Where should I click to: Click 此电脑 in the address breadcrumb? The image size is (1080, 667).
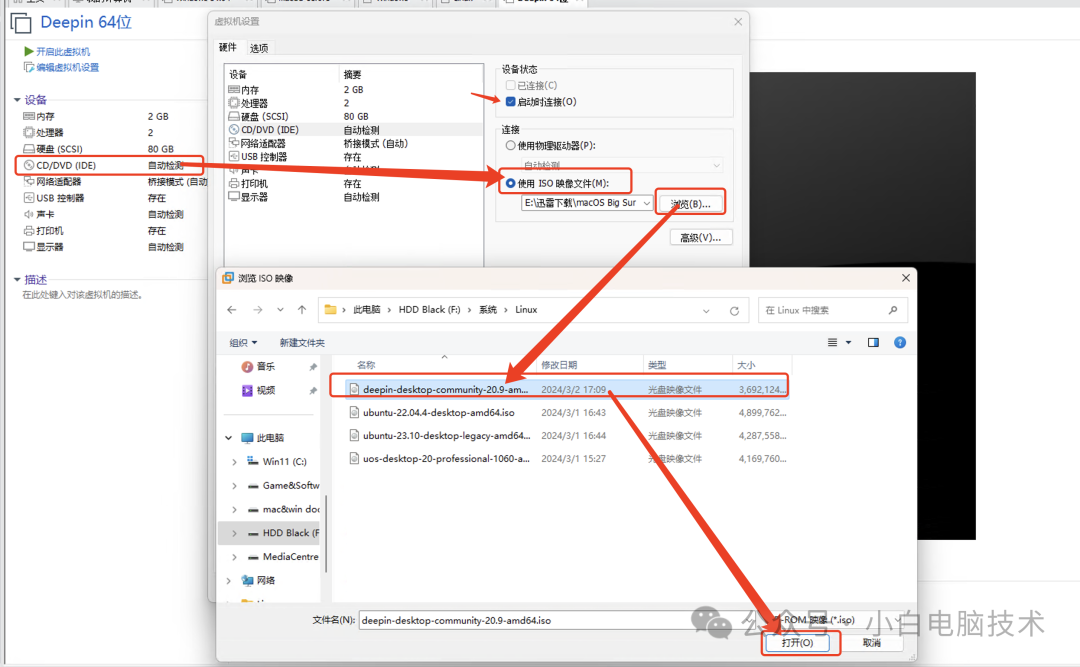click(x=366, y=310)
